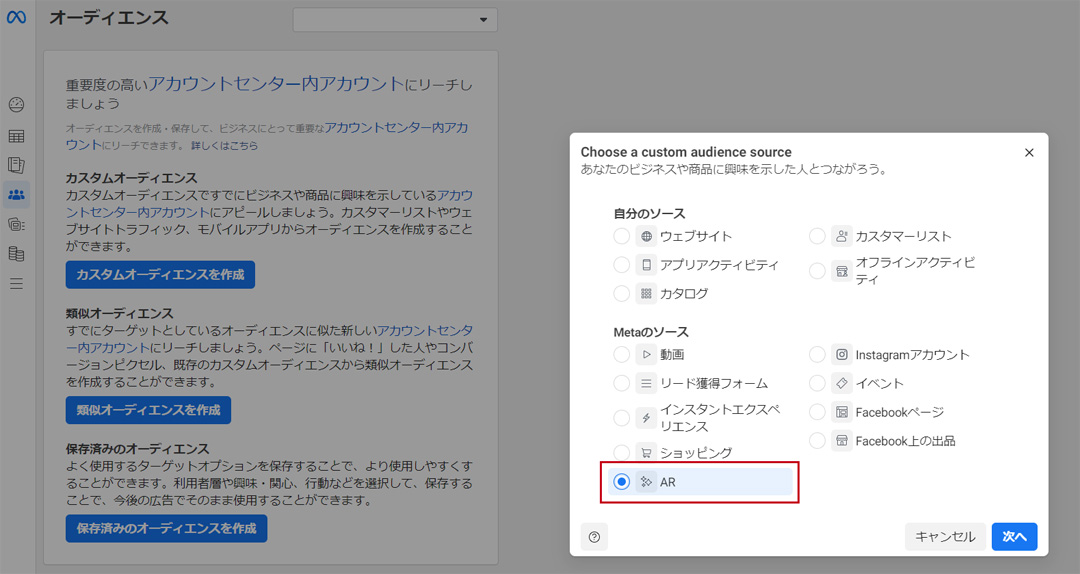Viewport: 1080px width, 574px height.
Task: Select the ウェブサイト radio button
Action: coord(622,237)
